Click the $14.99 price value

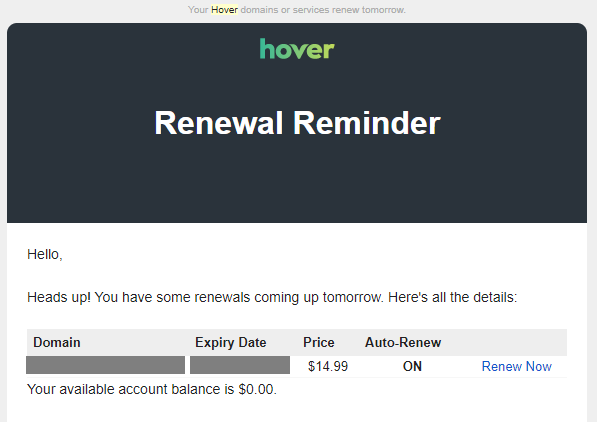coord(328,366)
